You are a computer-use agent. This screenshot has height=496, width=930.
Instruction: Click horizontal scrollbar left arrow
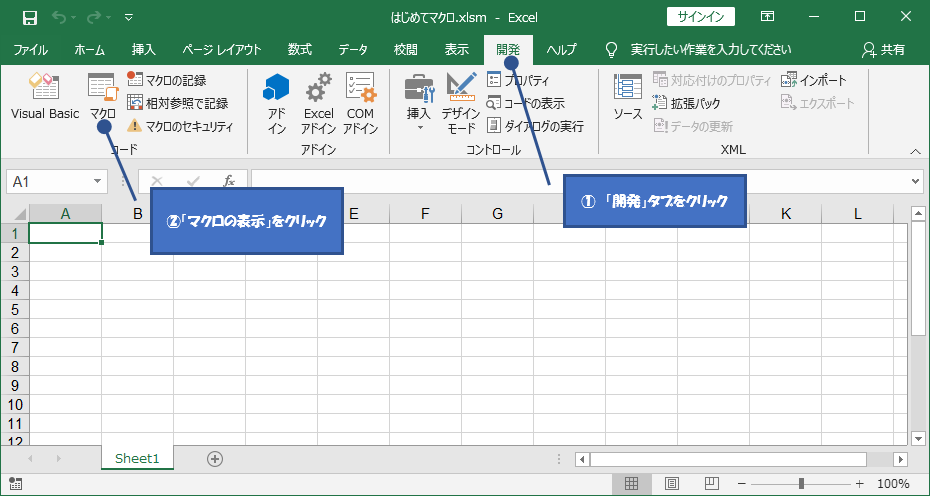(x=582, y=459)
